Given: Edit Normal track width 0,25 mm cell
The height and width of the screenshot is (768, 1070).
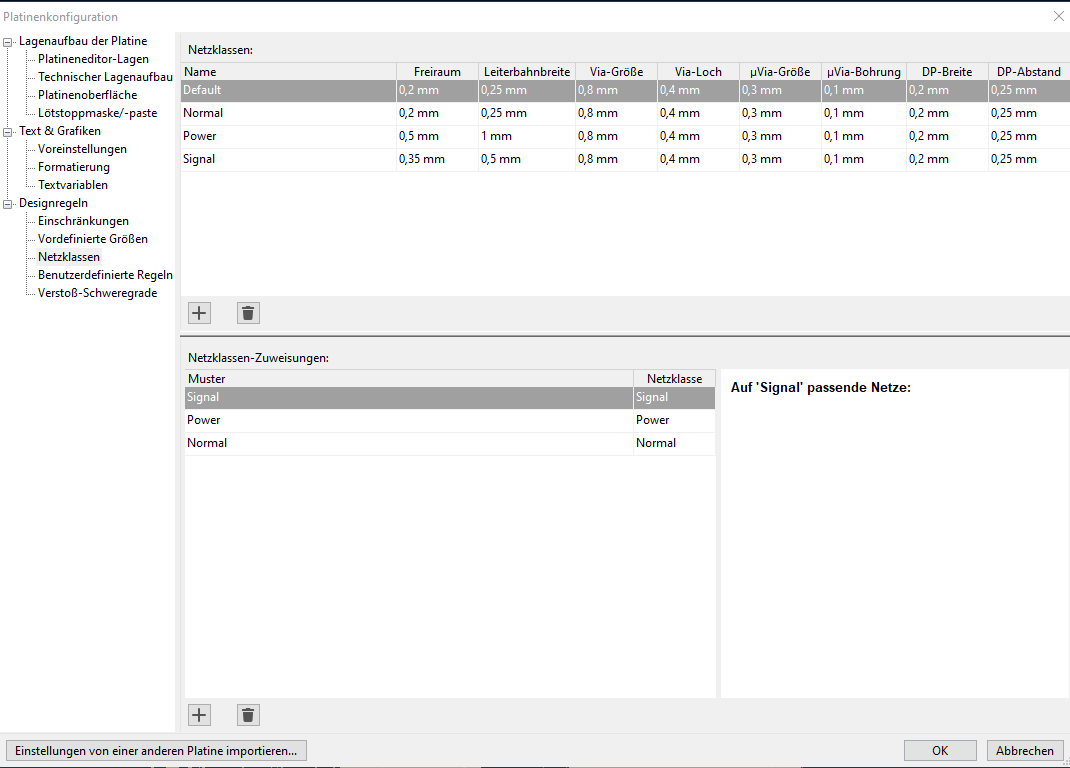Looking at the screenshot, I should point(527,113).
